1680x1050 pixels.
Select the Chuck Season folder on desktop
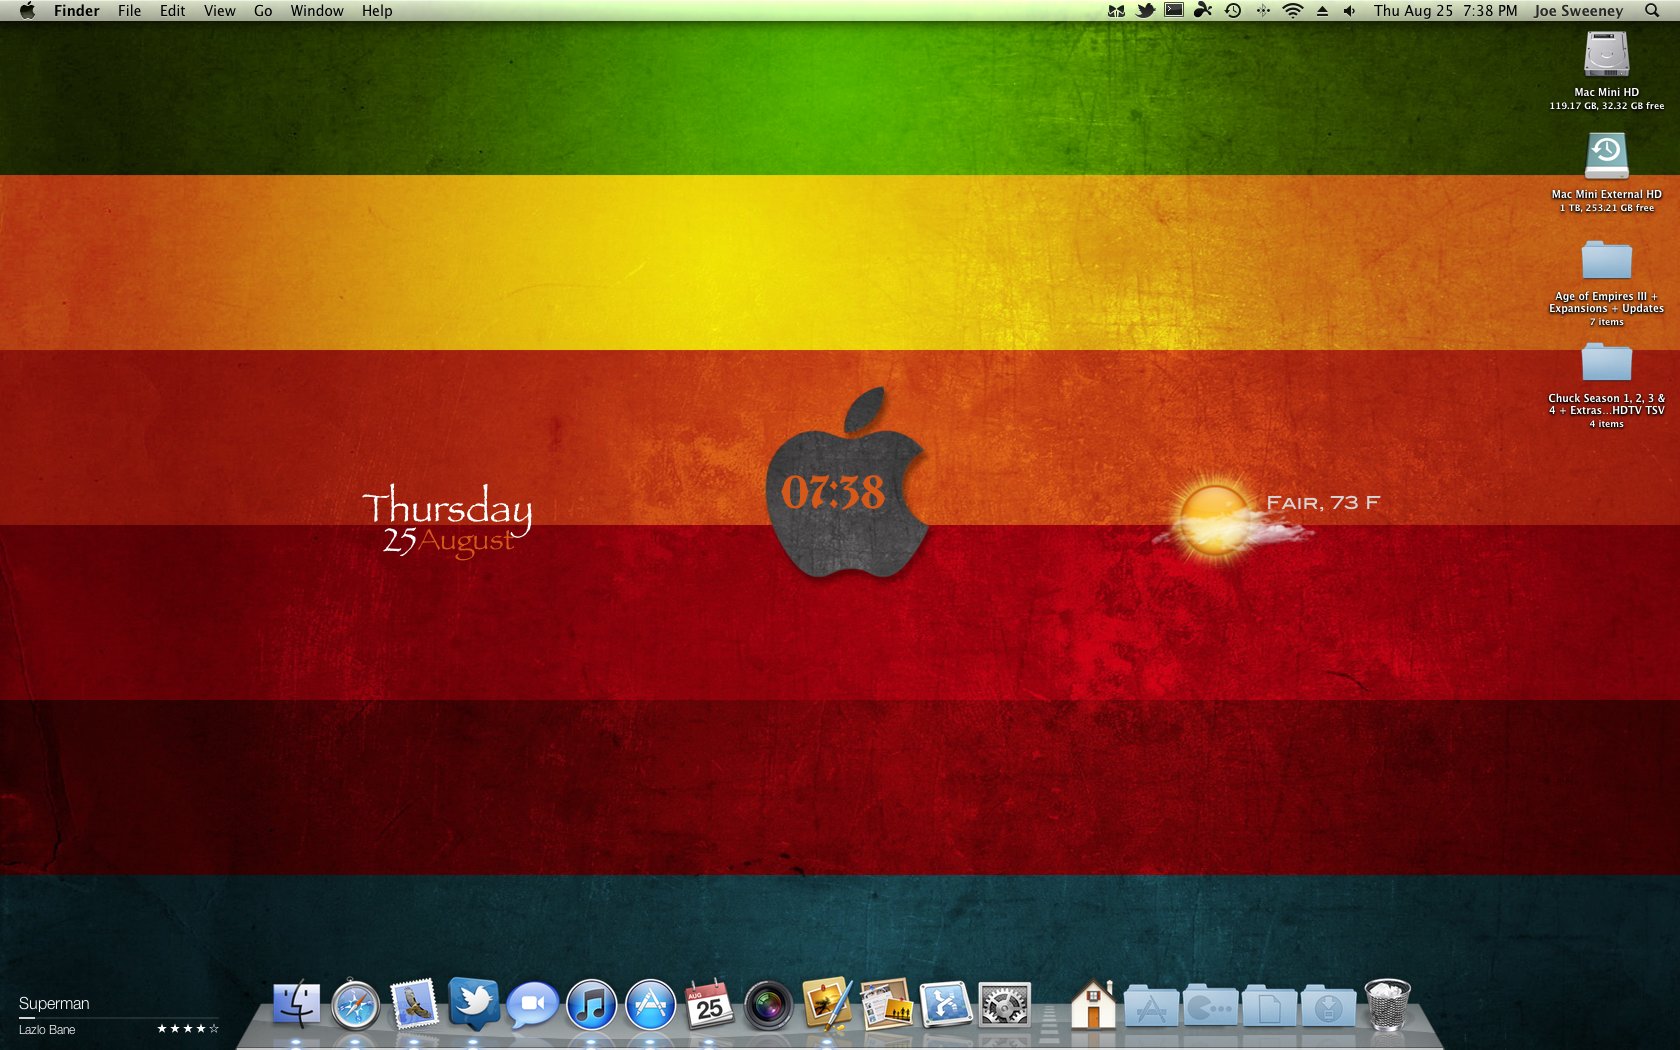(1607, 362)
